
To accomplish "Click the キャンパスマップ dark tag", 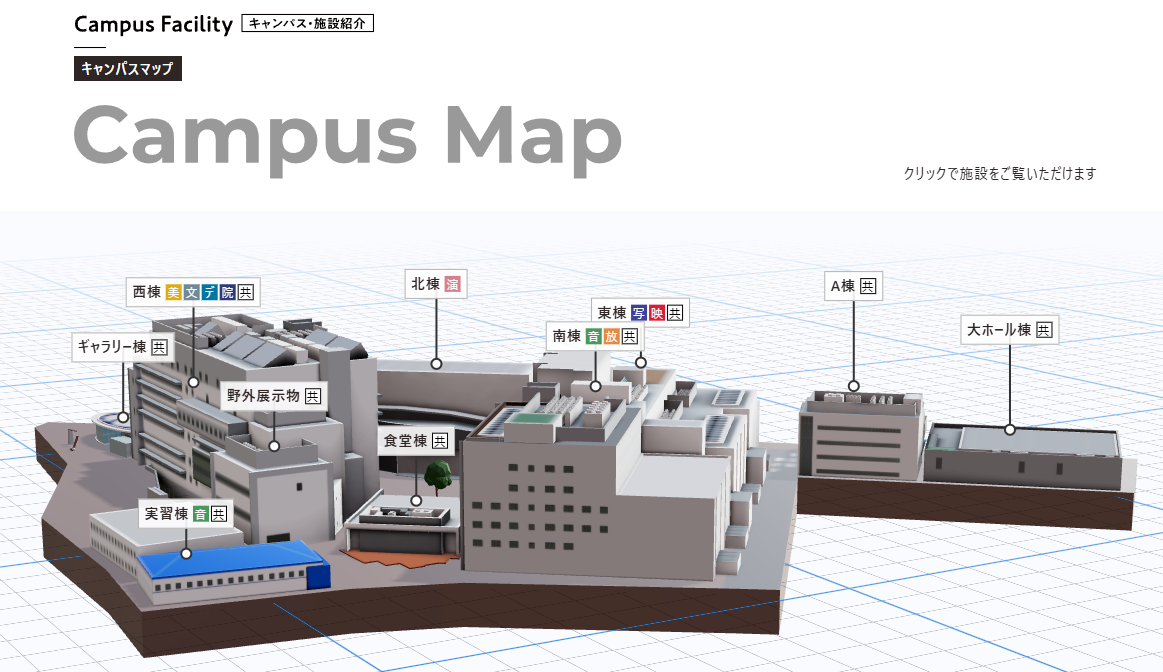I will coord(127,69).
